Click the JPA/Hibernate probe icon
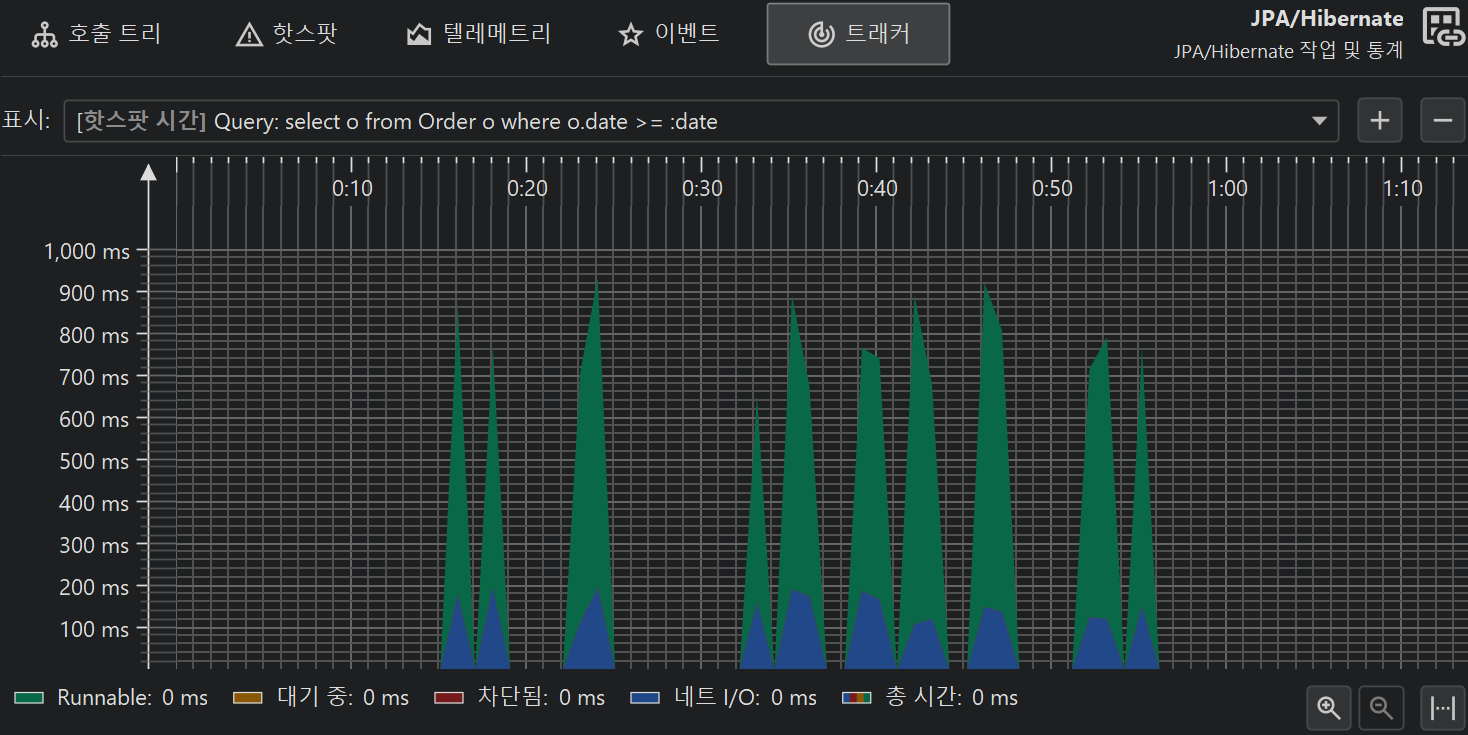This screenshot has height=735, width=1468. (1443, 28)
